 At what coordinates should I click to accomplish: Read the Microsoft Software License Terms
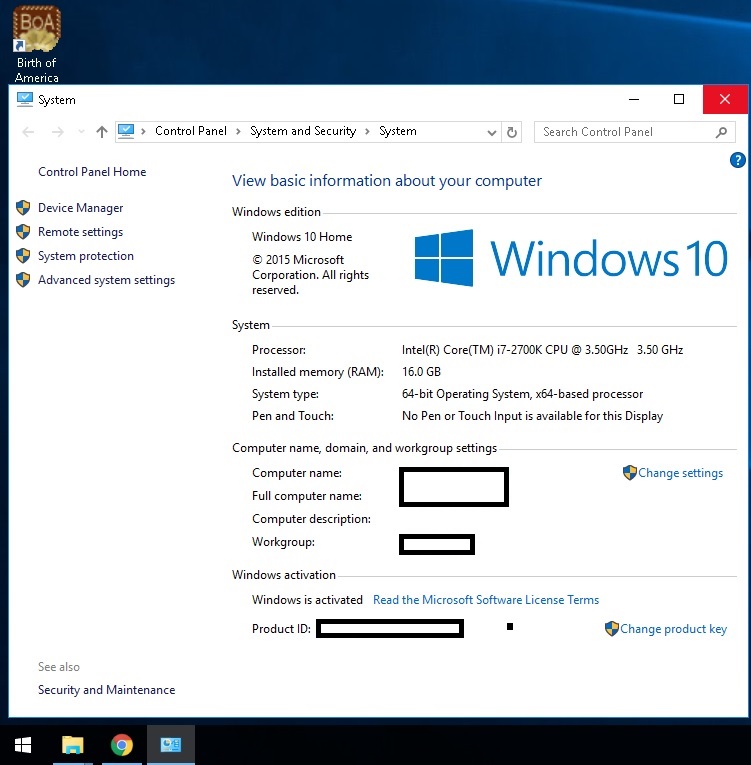(486, 600)
